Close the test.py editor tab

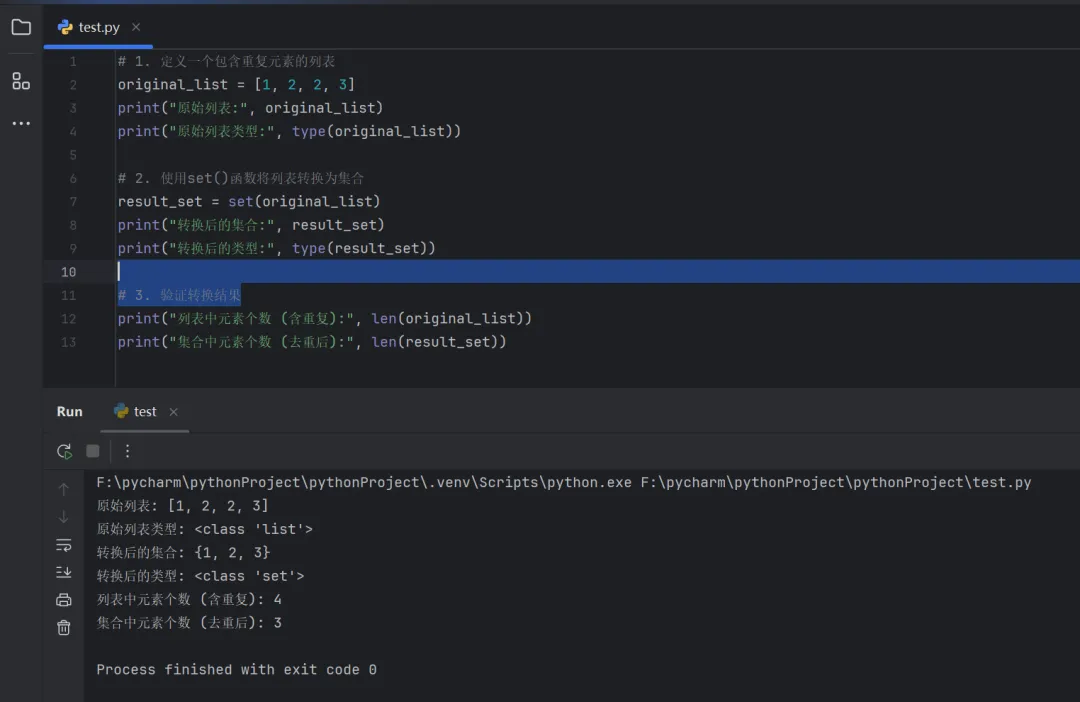pyautogui.click(x=136, y=27)
